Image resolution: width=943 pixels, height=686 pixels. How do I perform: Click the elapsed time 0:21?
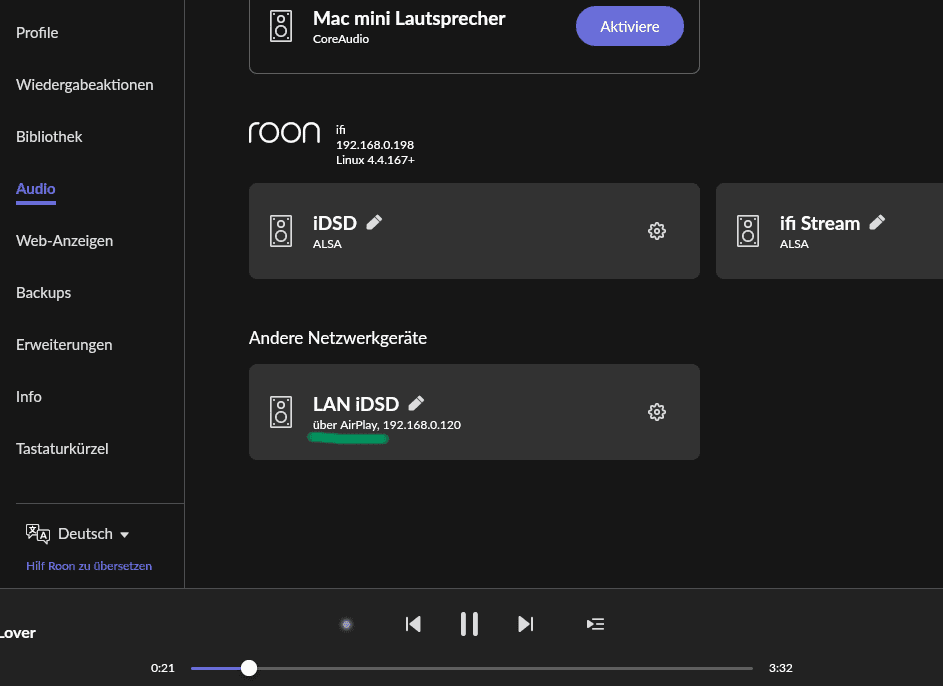coord(162,668)
